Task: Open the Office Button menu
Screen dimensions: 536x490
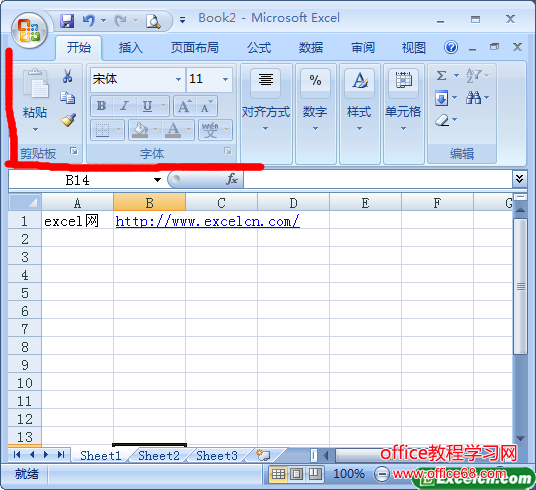Action: point(29,30)
